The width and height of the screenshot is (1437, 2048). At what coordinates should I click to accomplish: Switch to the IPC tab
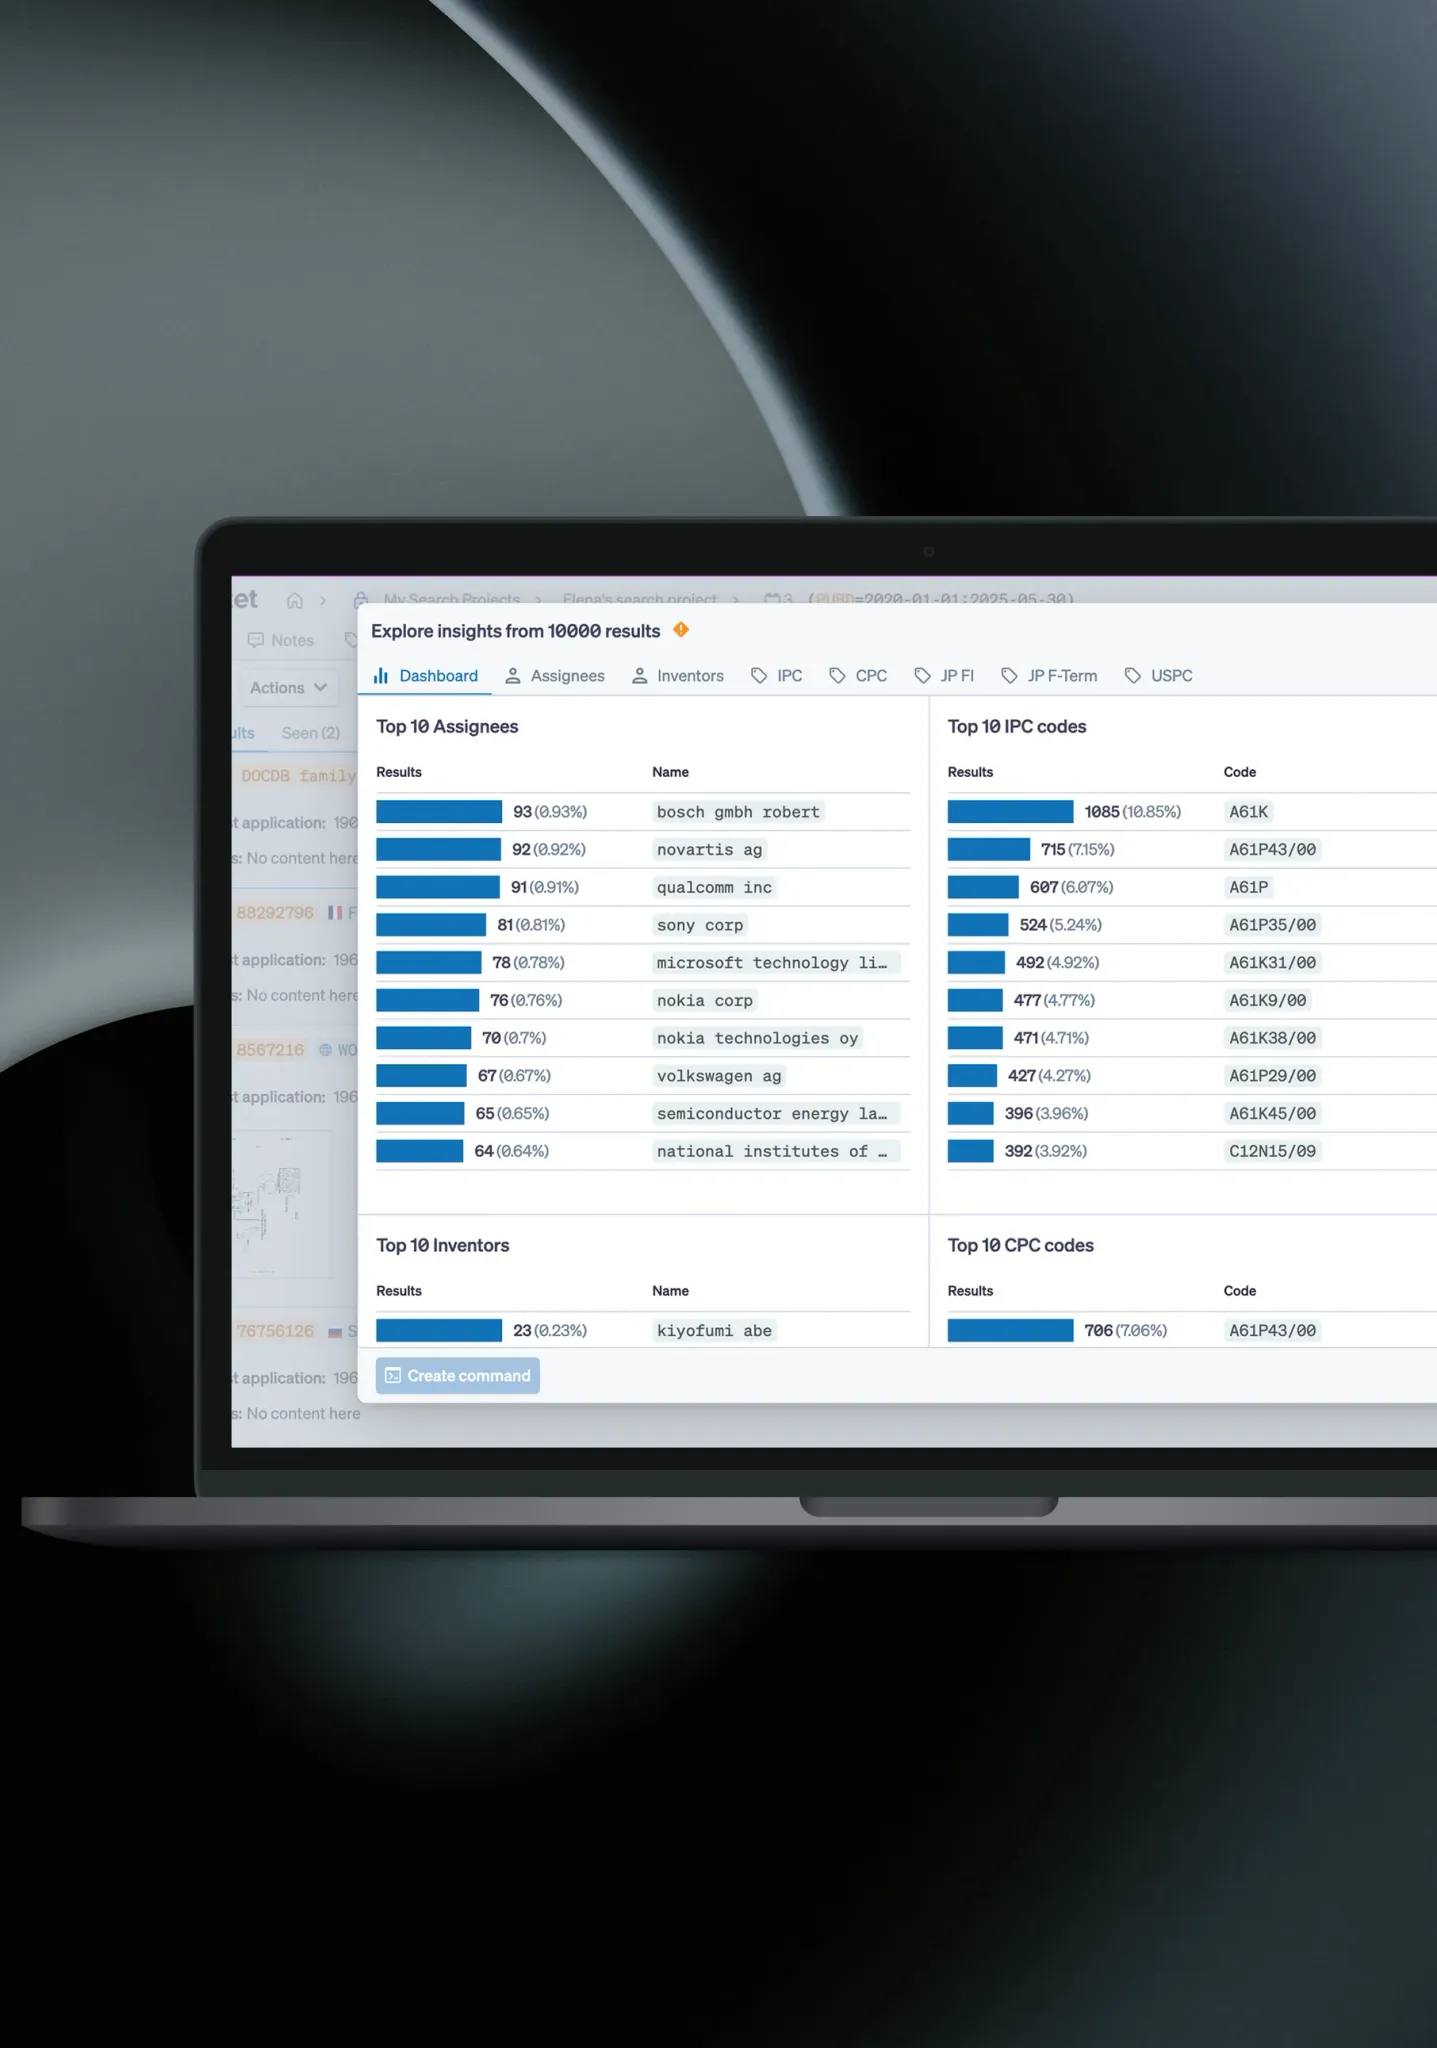(x=777, y=676)
